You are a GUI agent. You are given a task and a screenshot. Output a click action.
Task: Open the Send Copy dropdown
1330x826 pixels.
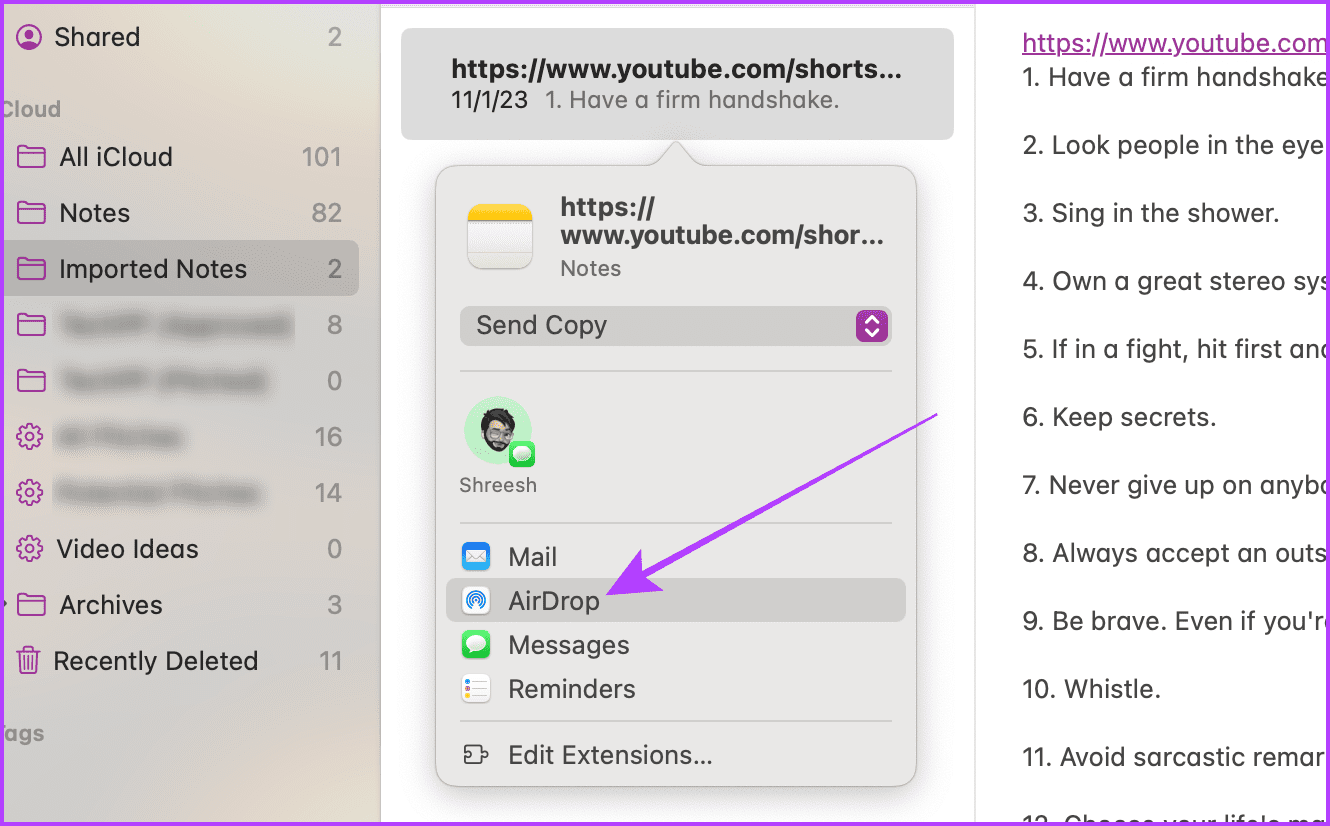(x=676, y=325)
